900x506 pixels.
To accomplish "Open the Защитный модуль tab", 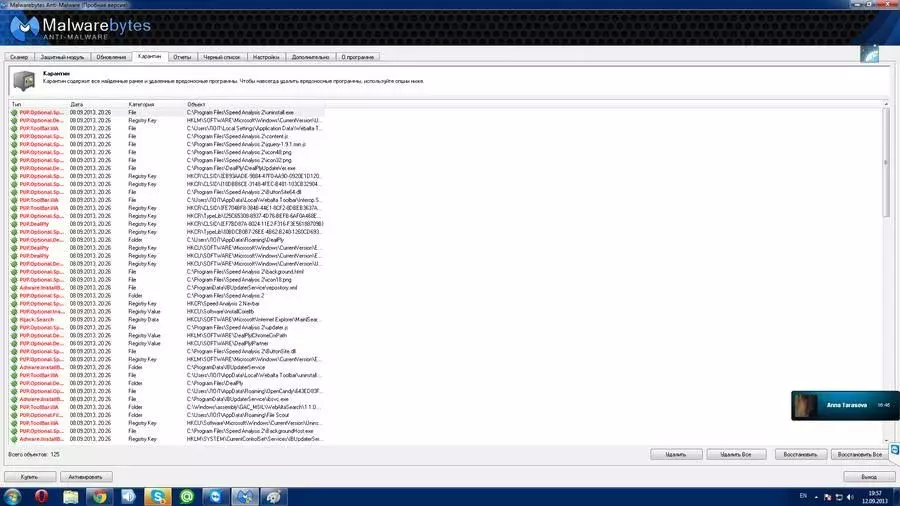I will (62, 57).
